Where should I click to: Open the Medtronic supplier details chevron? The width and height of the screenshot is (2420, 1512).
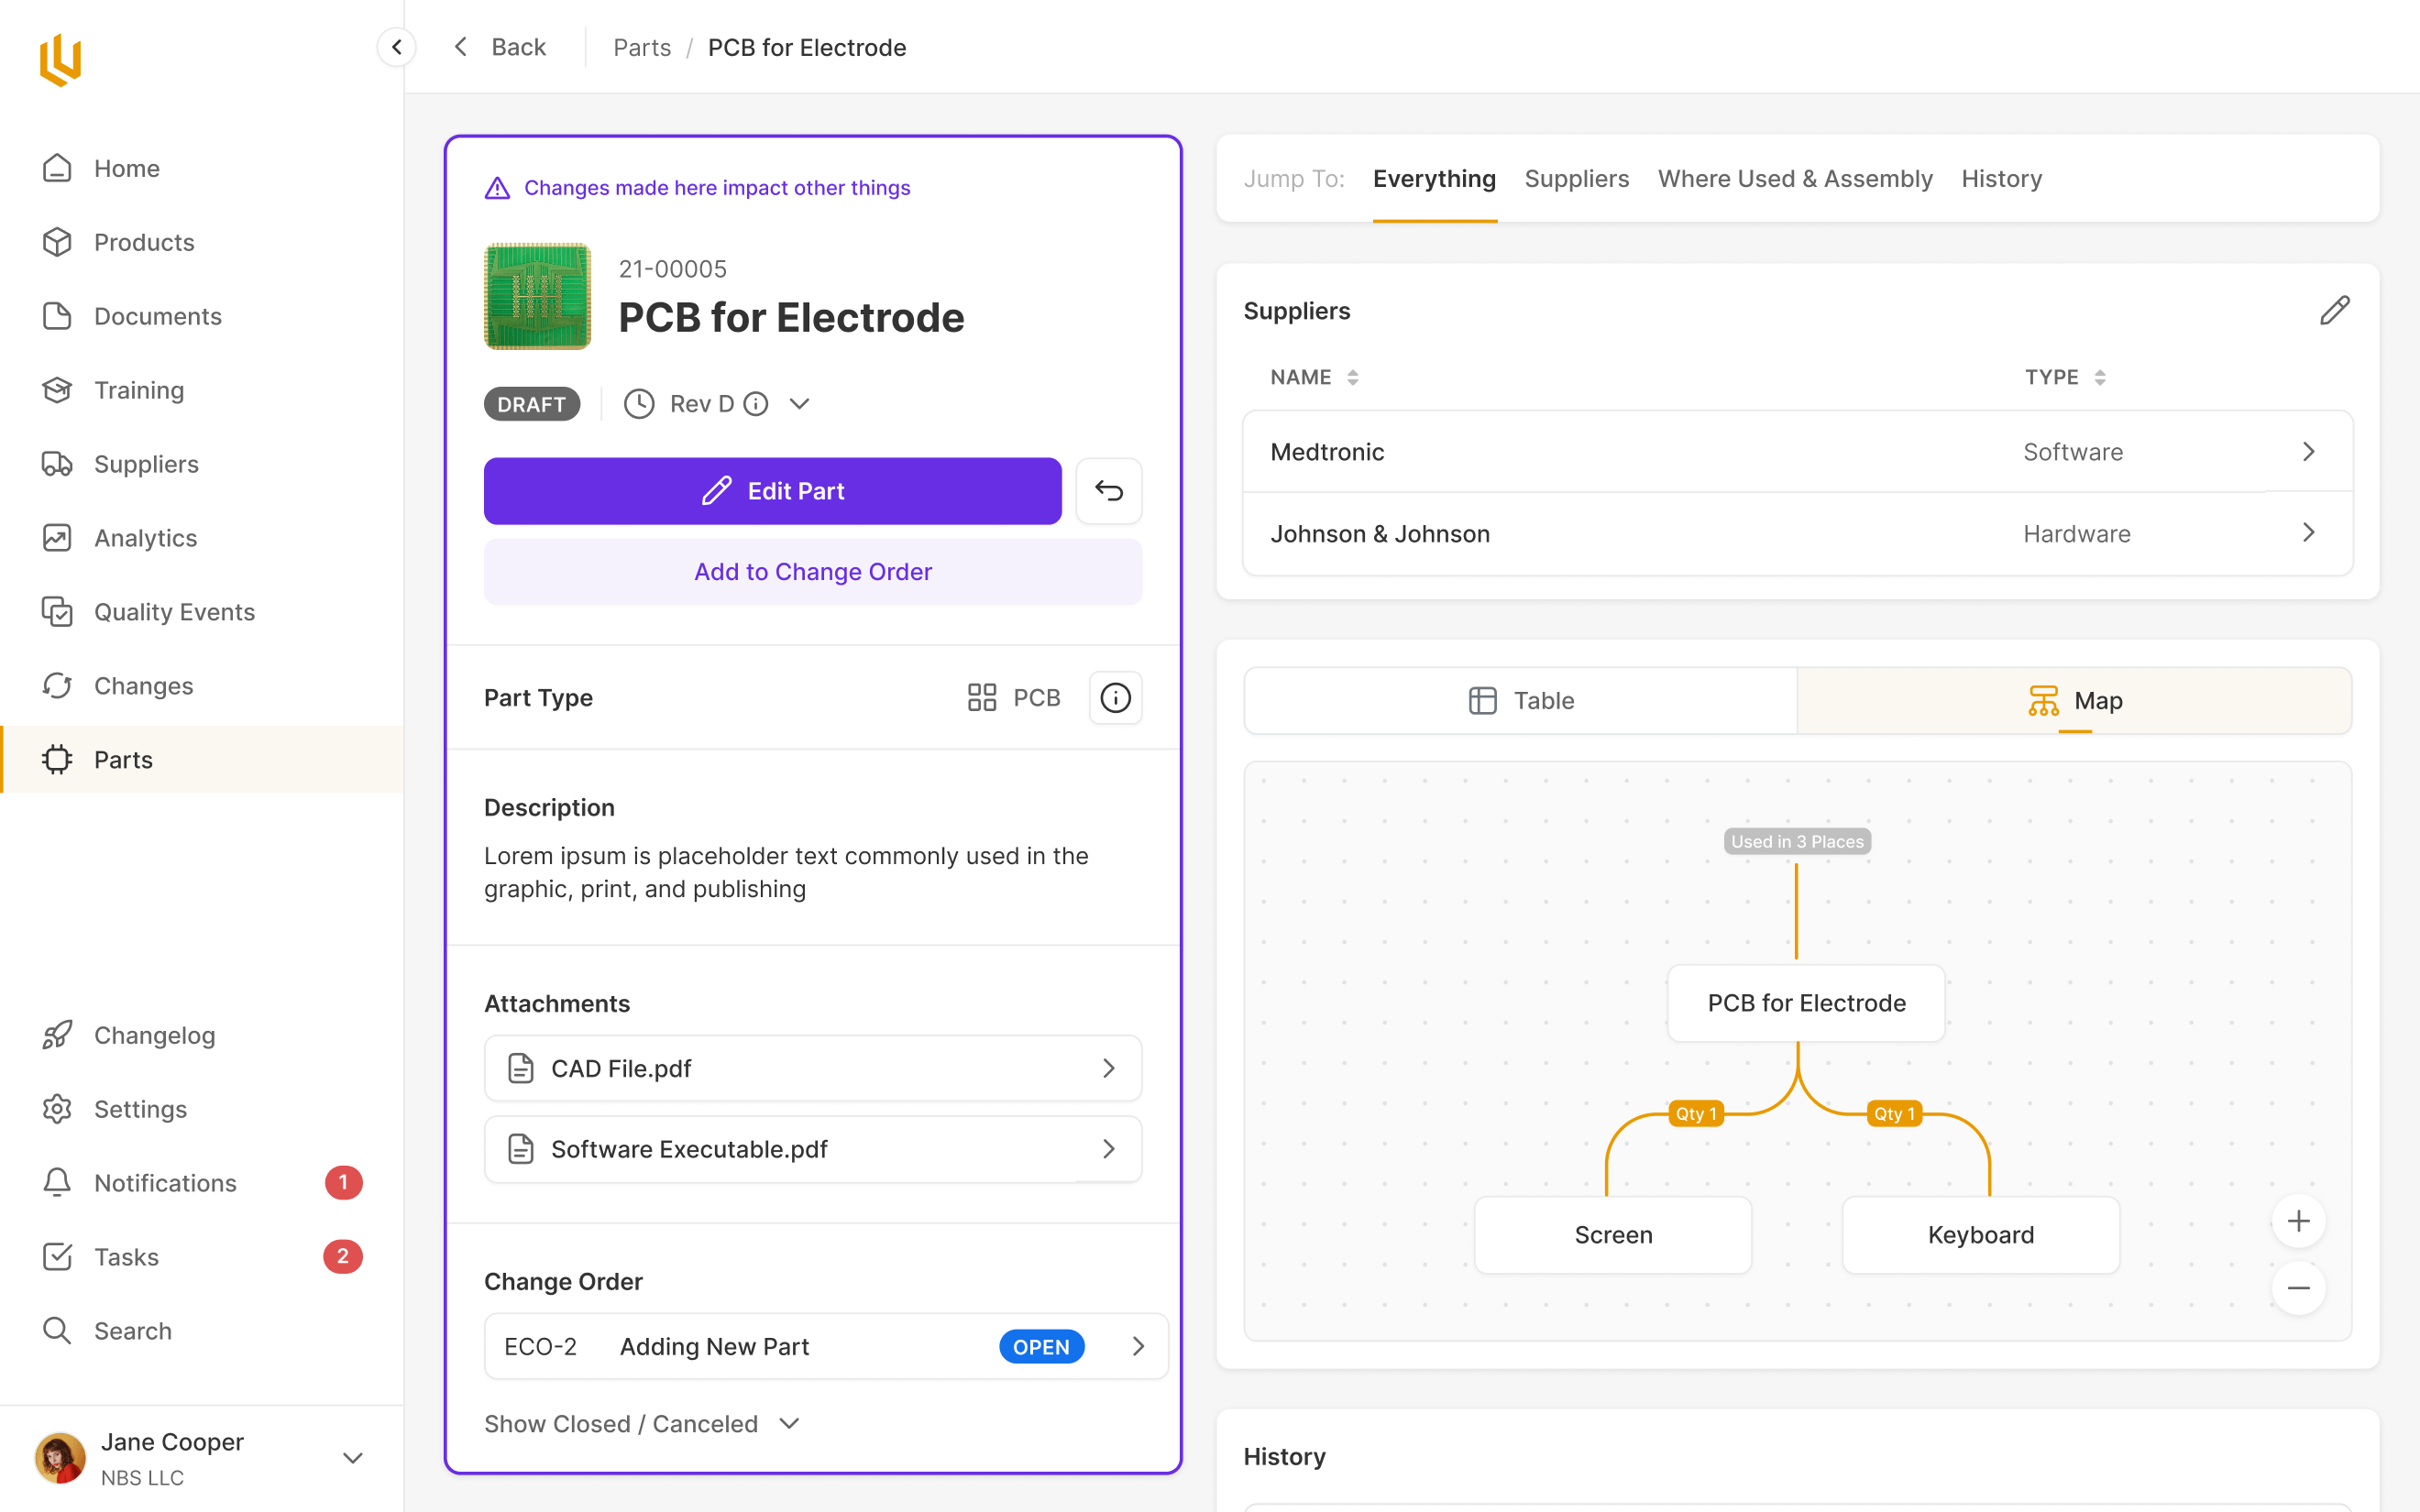[2310, 453]
